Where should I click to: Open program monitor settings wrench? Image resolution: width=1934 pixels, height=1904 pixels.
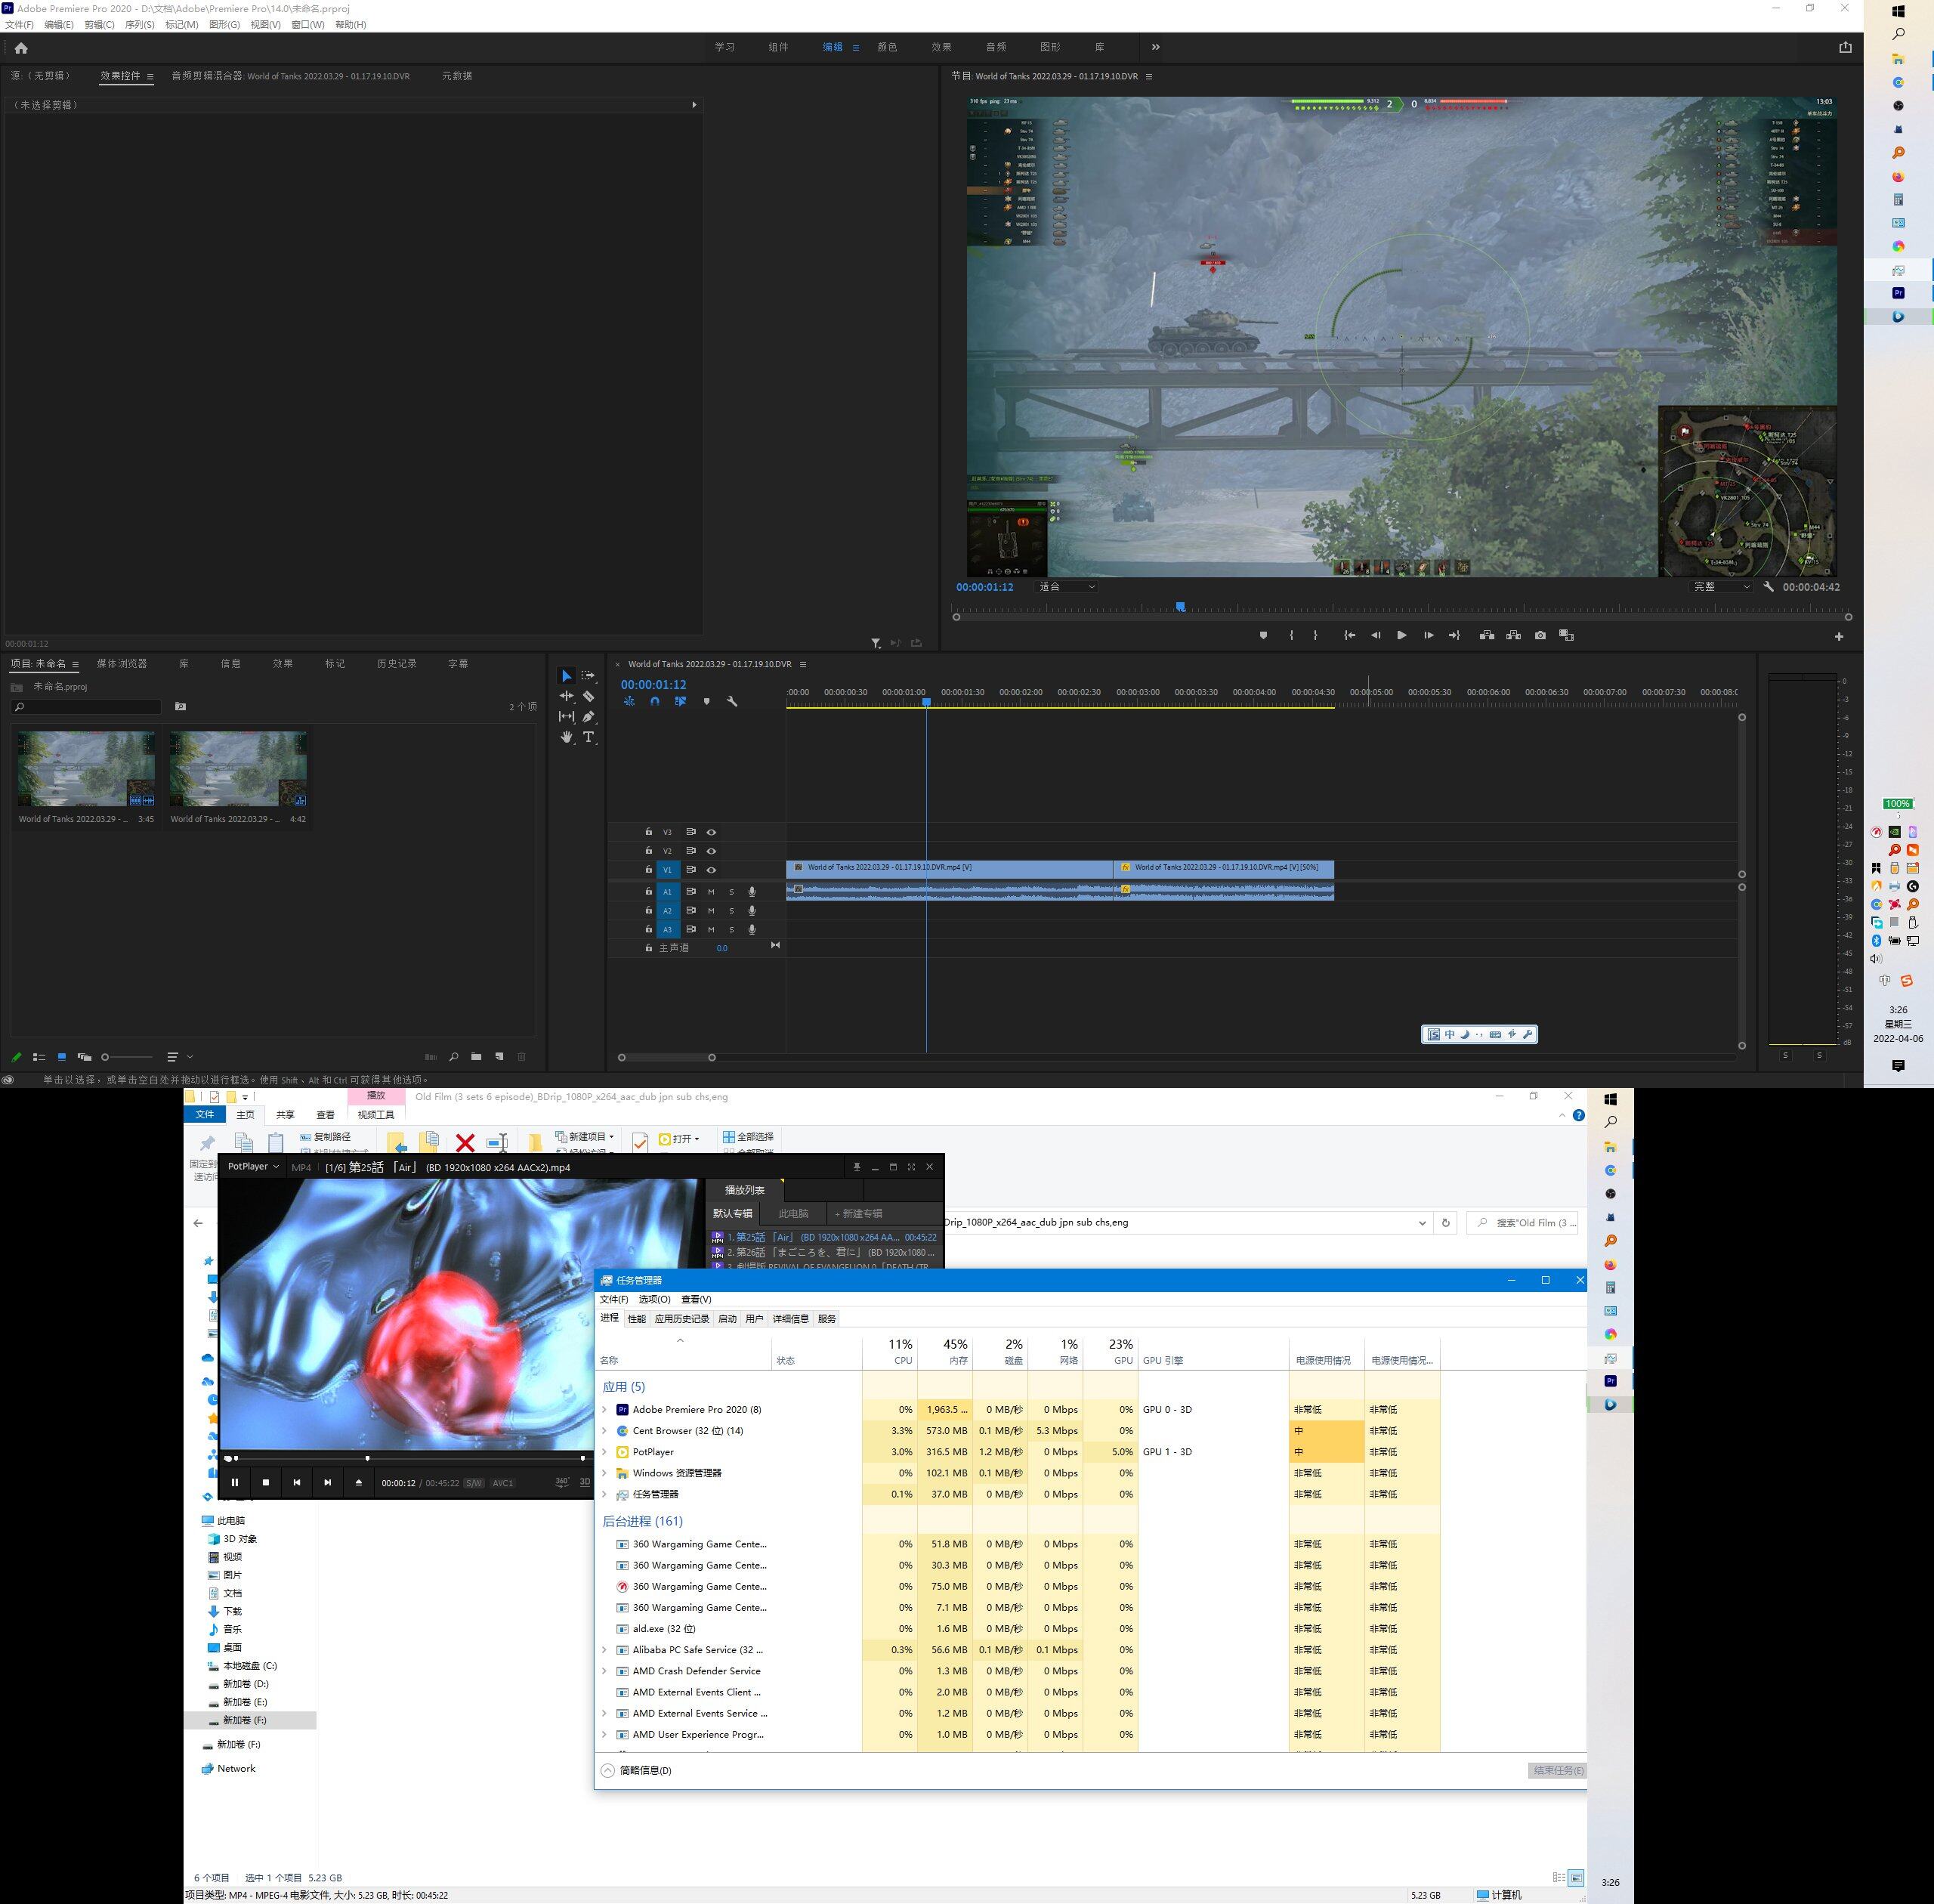1768,587
